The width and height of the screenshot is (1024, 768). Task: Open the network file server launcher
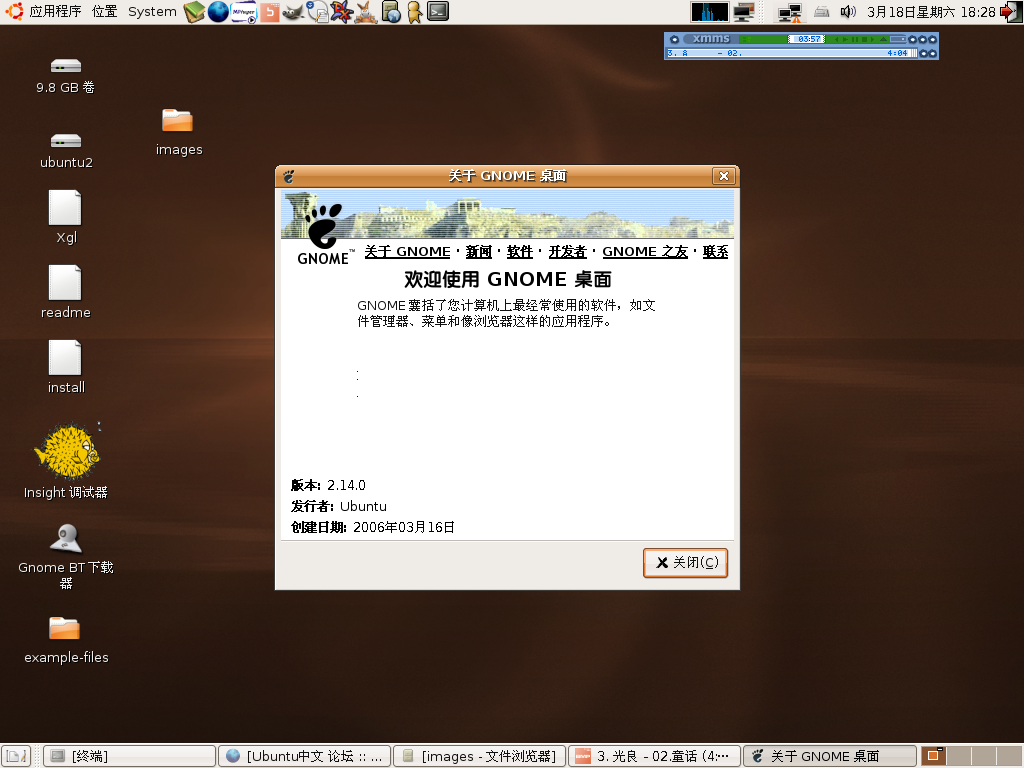[391, 12]
